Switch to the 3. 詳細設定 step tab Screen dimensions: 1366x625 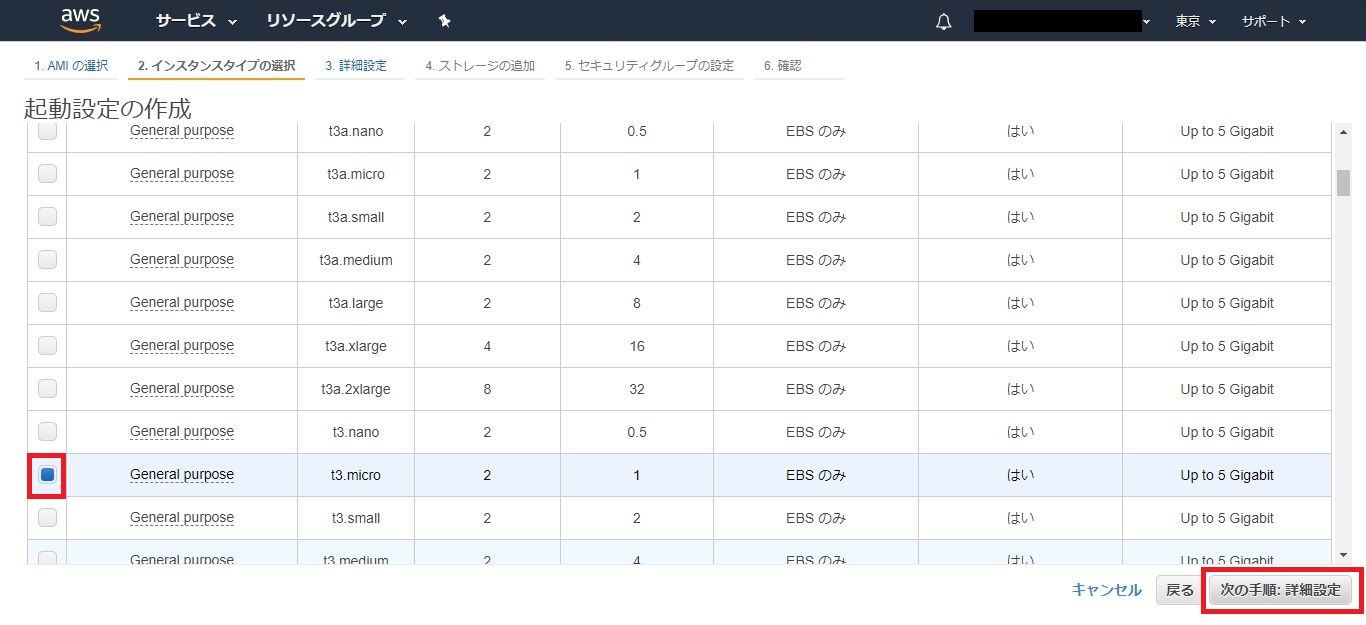pyautogui.click(x=356, y=66)
